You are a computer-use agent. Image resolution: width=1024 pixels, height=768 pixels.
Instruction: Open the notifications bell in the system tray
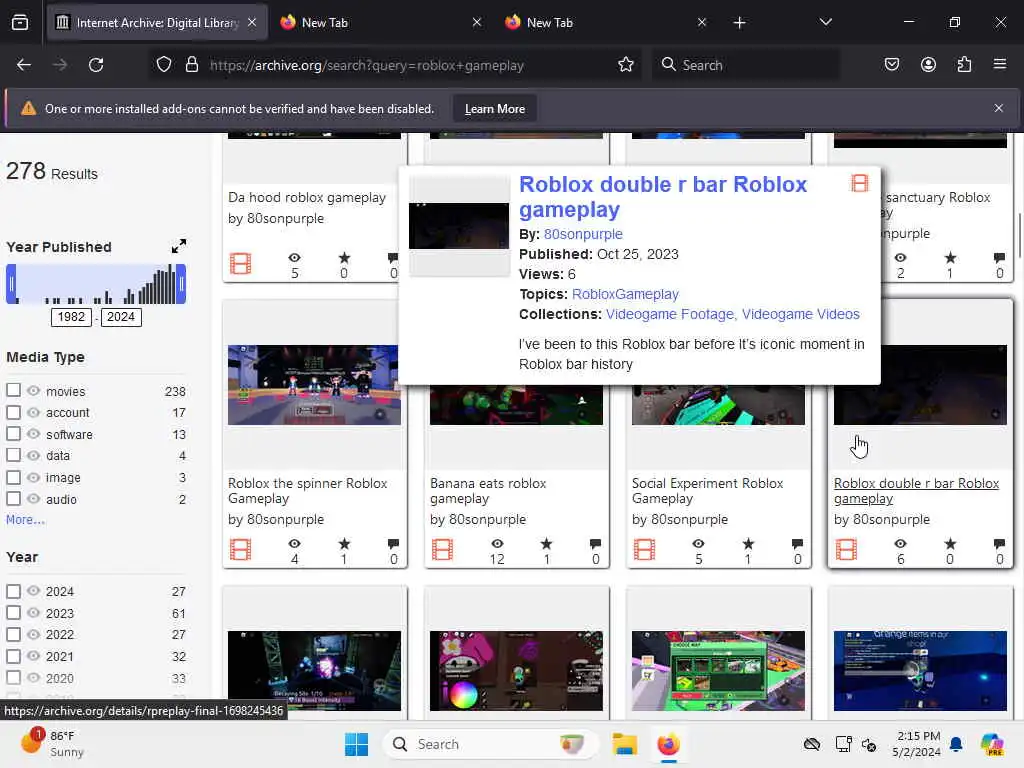[956, 744]
